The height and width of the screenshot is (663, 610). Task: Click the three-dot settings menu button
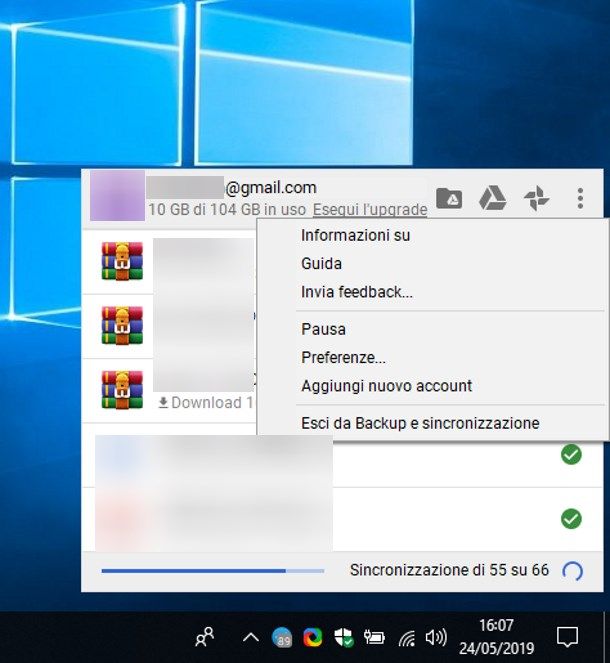(x=580, y=198)
